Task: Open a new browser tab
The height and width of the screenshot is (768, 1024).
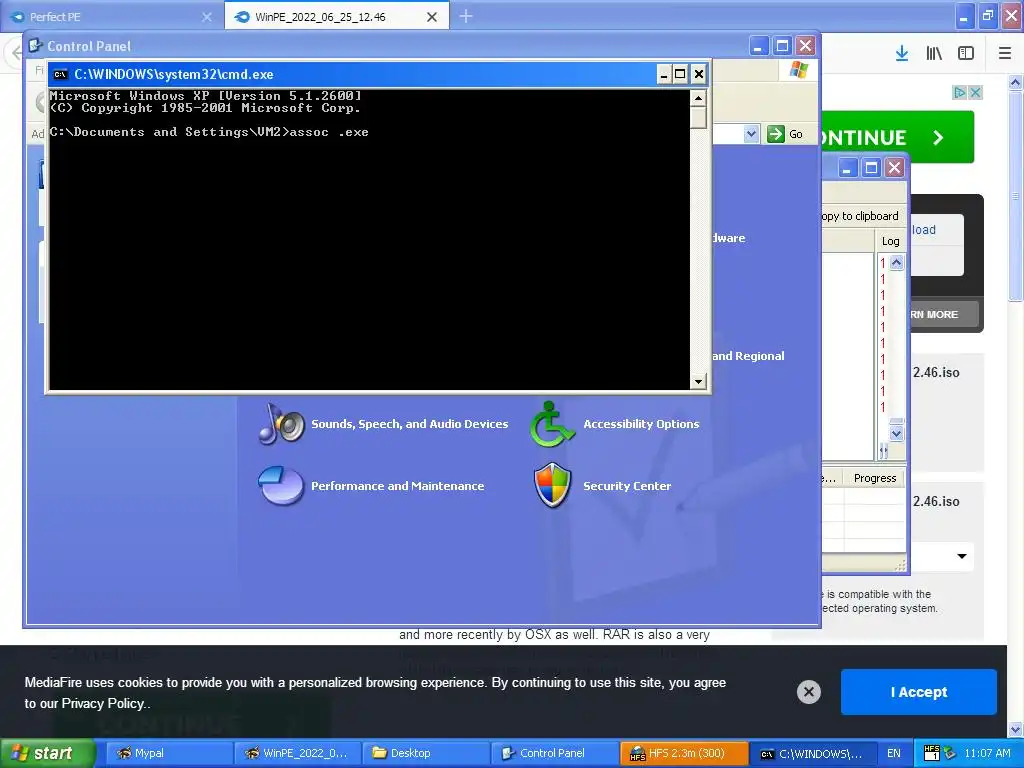Action: pos(466,16)
